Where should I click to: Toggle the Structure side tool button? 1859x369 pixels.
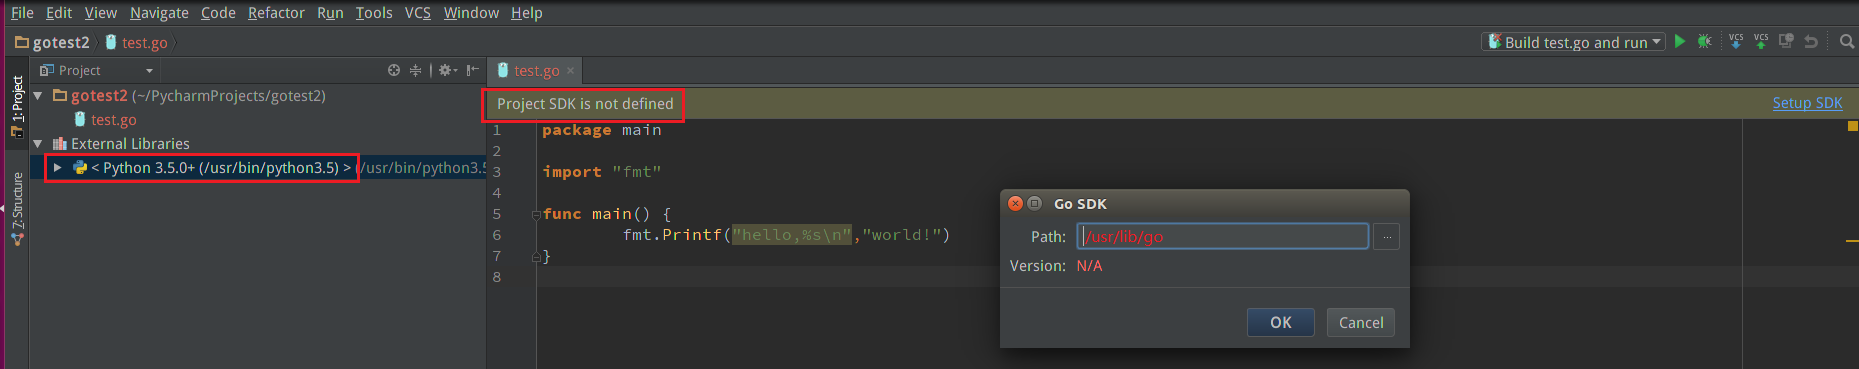pyautogui.click(x=17, y=208)
